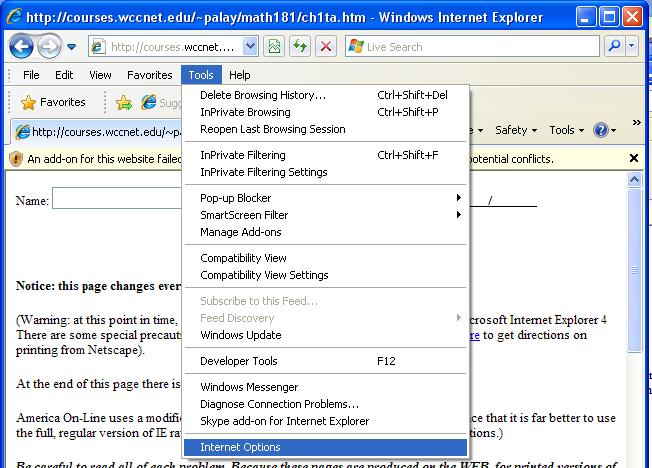Select Internet Options from Tools menu
Viewport: 652px width, 468px height.
tap(240, 447)
